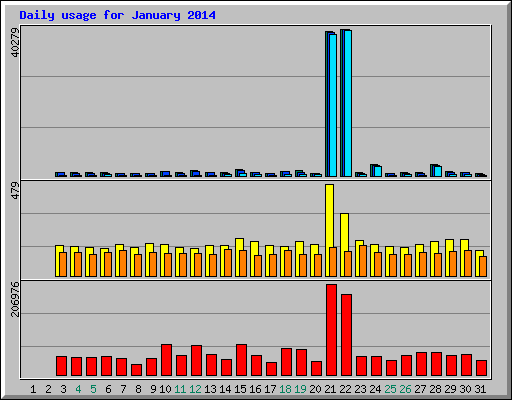Click day label 14 on the axis
The height and width of the screenshot is (400, 512).
click(x=225, y=389)
